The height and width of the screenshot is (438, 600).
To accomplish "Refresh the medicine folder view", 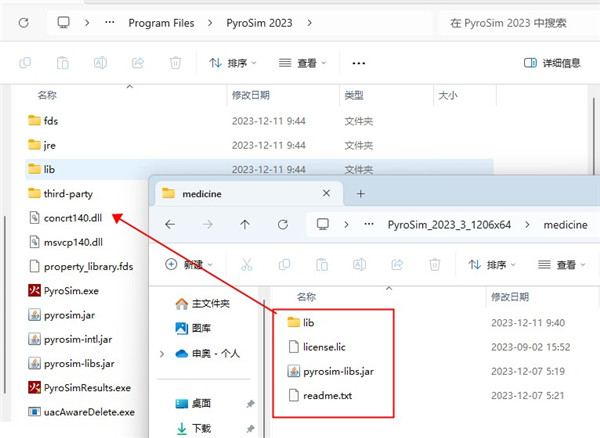I will (283, 224).
